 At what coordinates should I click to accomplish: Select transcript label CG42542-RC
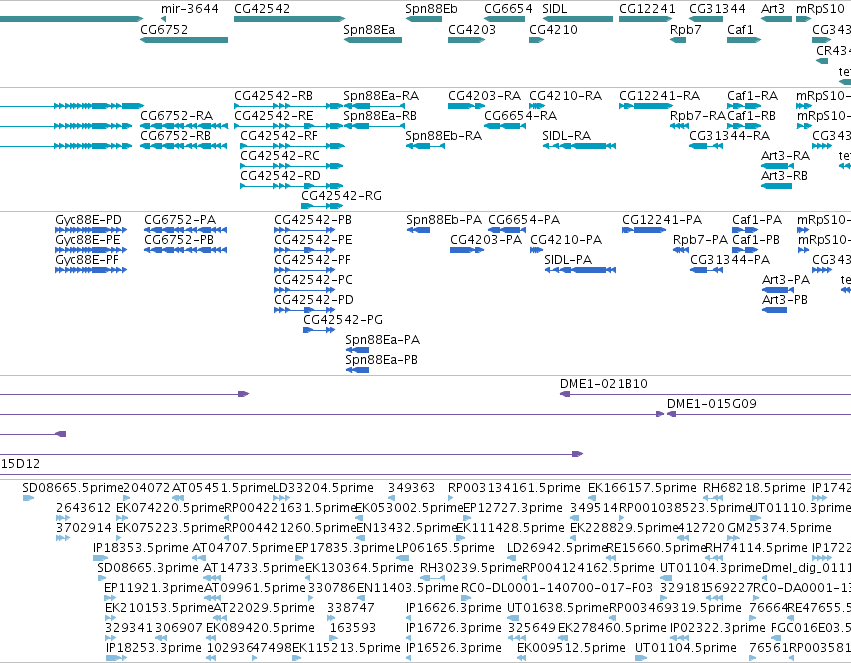pos(280,156)
